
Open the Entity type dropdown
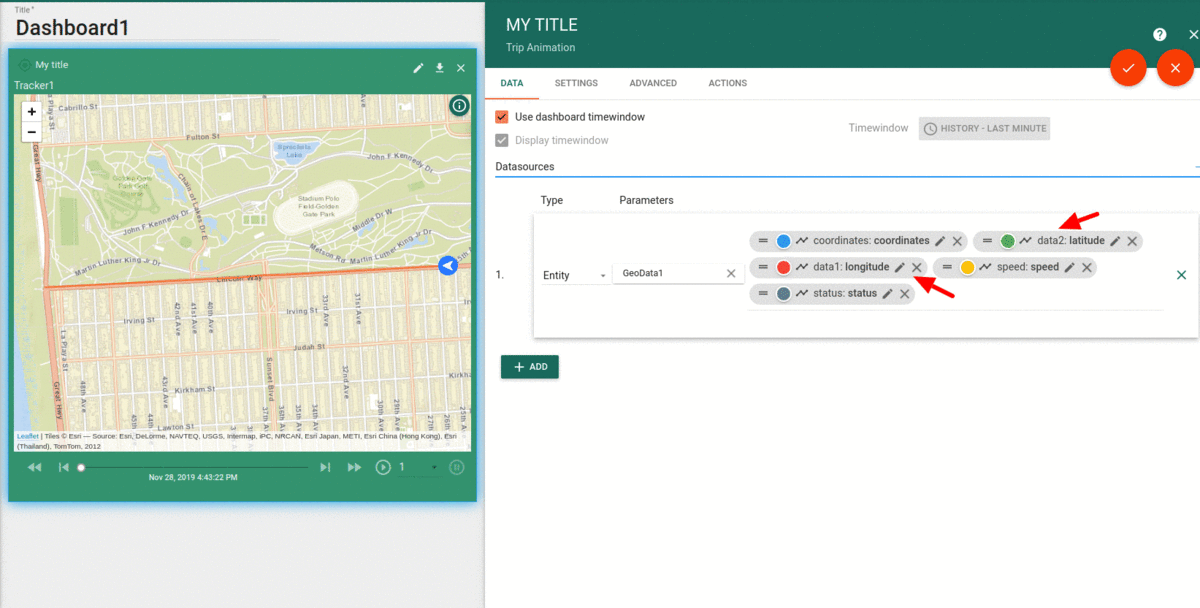(x=575, y=275)
